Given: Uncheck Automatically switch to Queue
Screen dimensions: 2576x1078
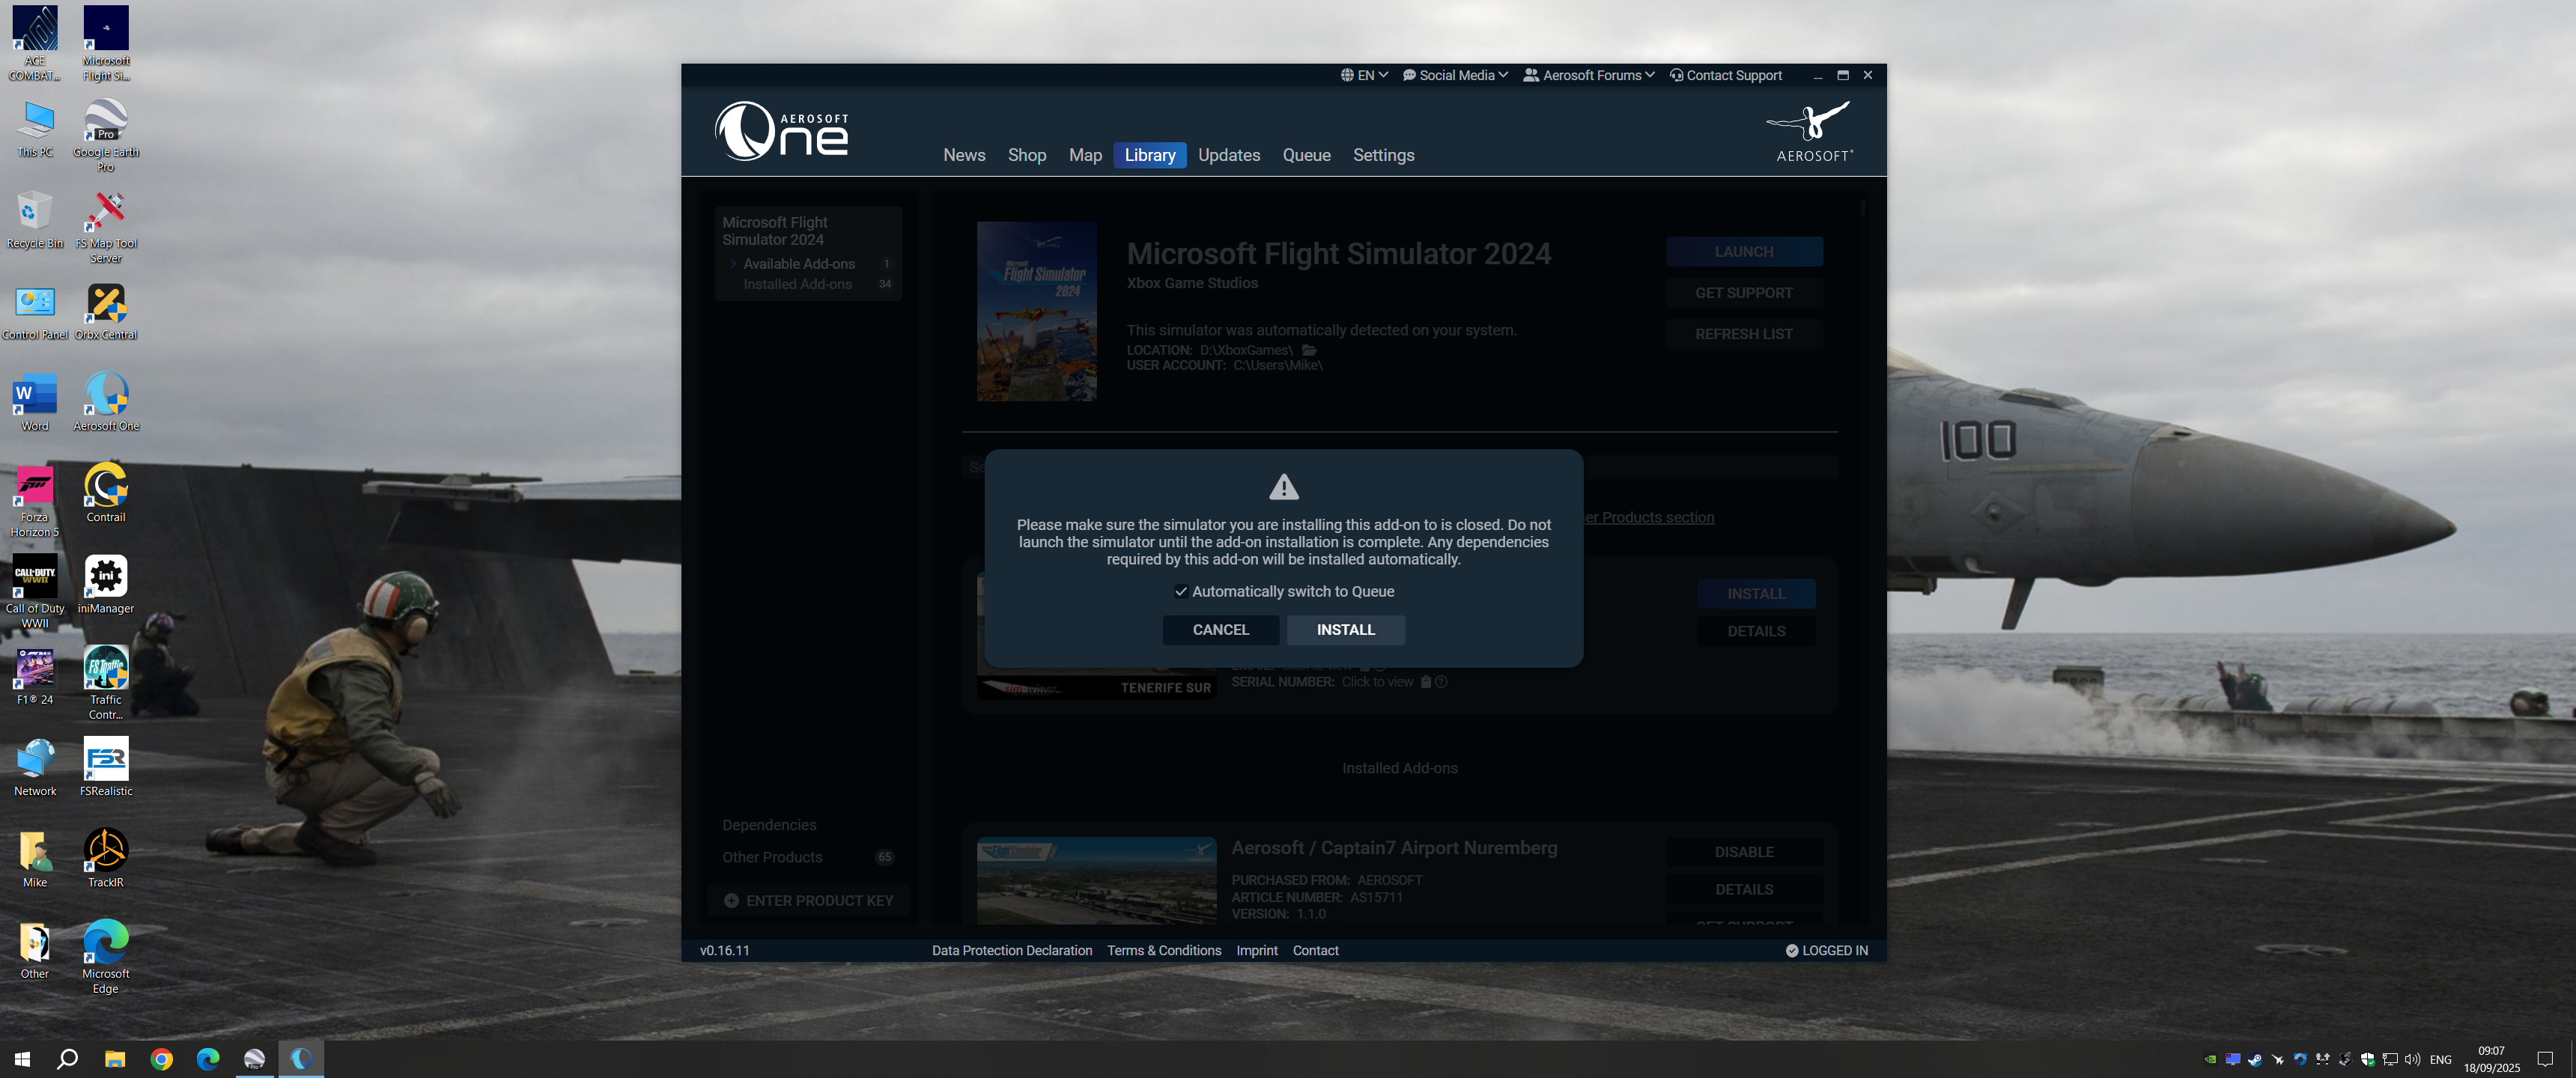Looking at the screenshot, I should pyautogui.click(x=1181, y=592).
